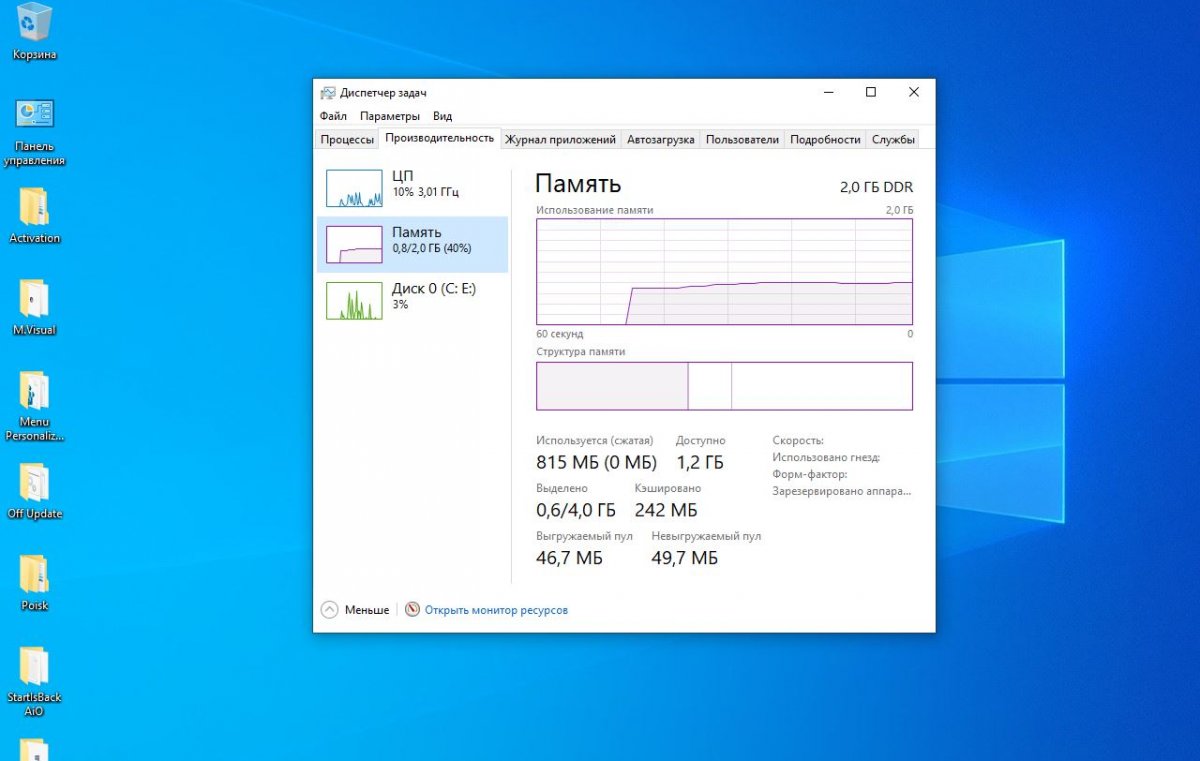Select the Poisk folder icon
1200x761 pixels.
pyautogui.click(x=34, y=582)
